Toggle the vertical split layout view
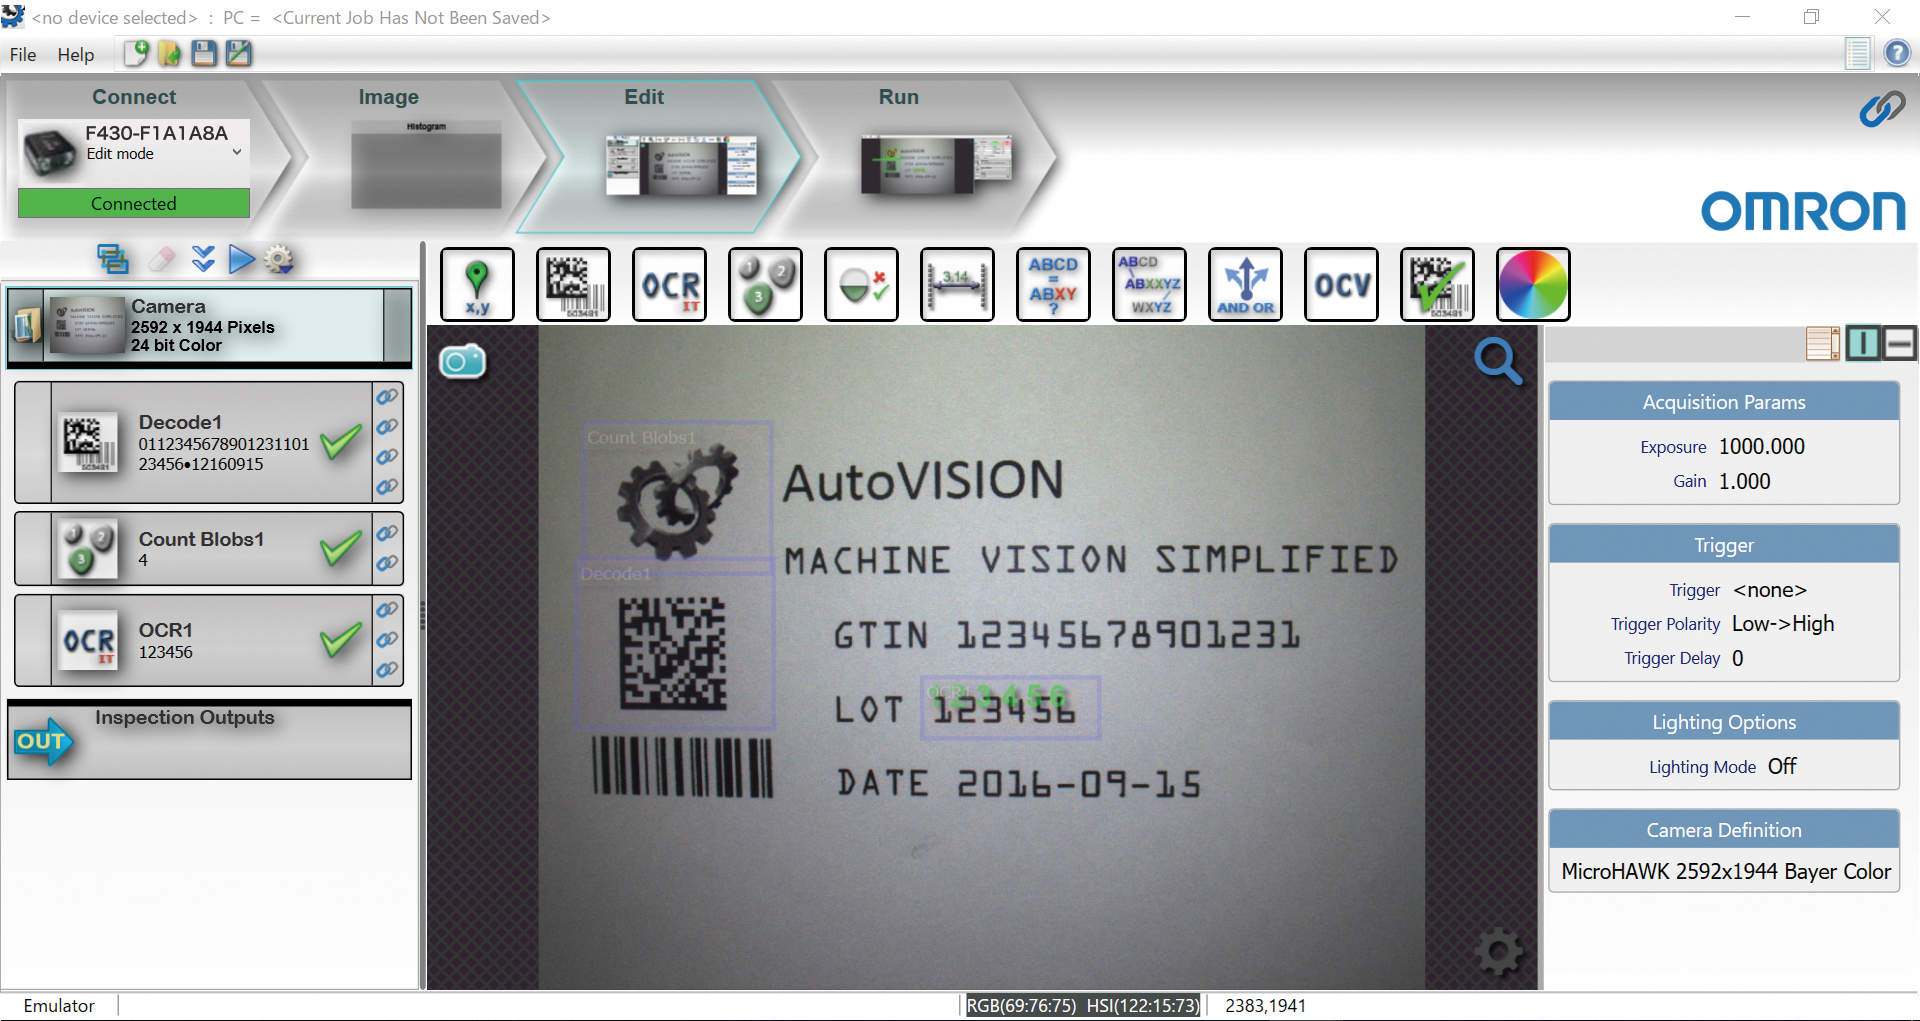 point(1862,343)
